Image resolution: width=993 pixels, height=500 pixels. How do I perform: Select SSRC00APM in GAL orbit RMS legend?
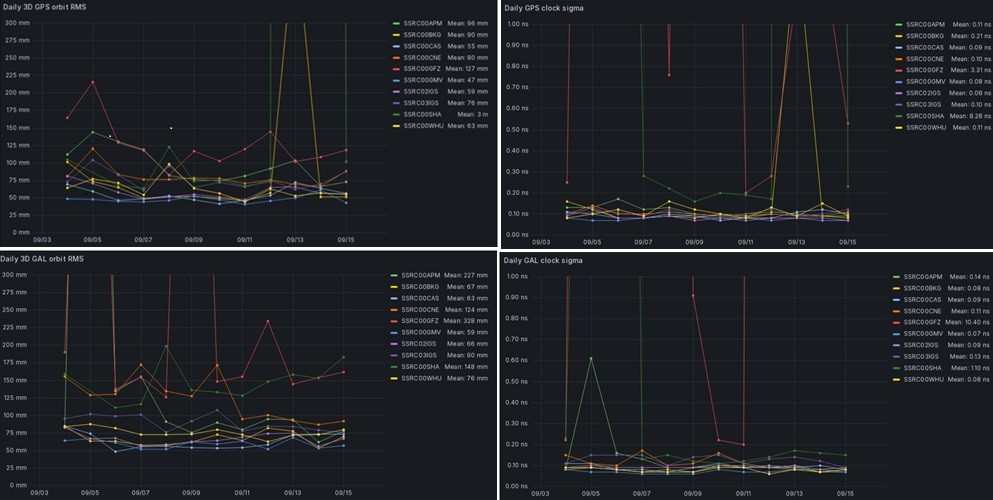pyautogui.click(x=422, y=276)
